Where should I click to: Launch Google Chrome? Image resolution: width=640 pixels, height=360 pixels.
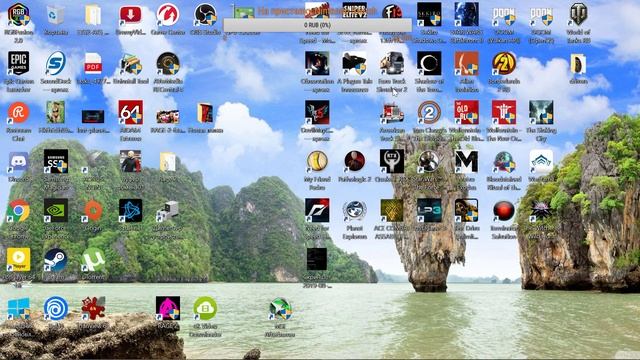pos(18,211)
